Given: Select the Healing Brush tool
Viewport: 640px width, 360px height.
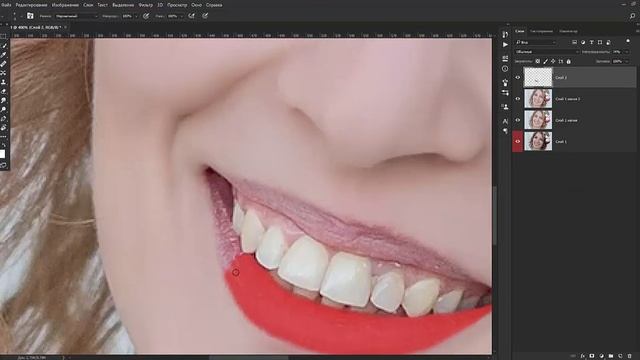Looking at the screenshot, I should pos(3,64).
